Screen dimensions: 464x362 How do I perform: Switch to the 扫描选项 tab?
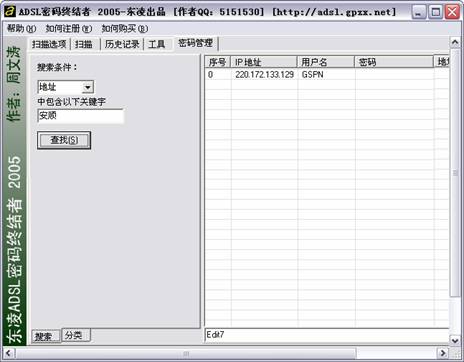pyautogui.click(x=49, y=44)
